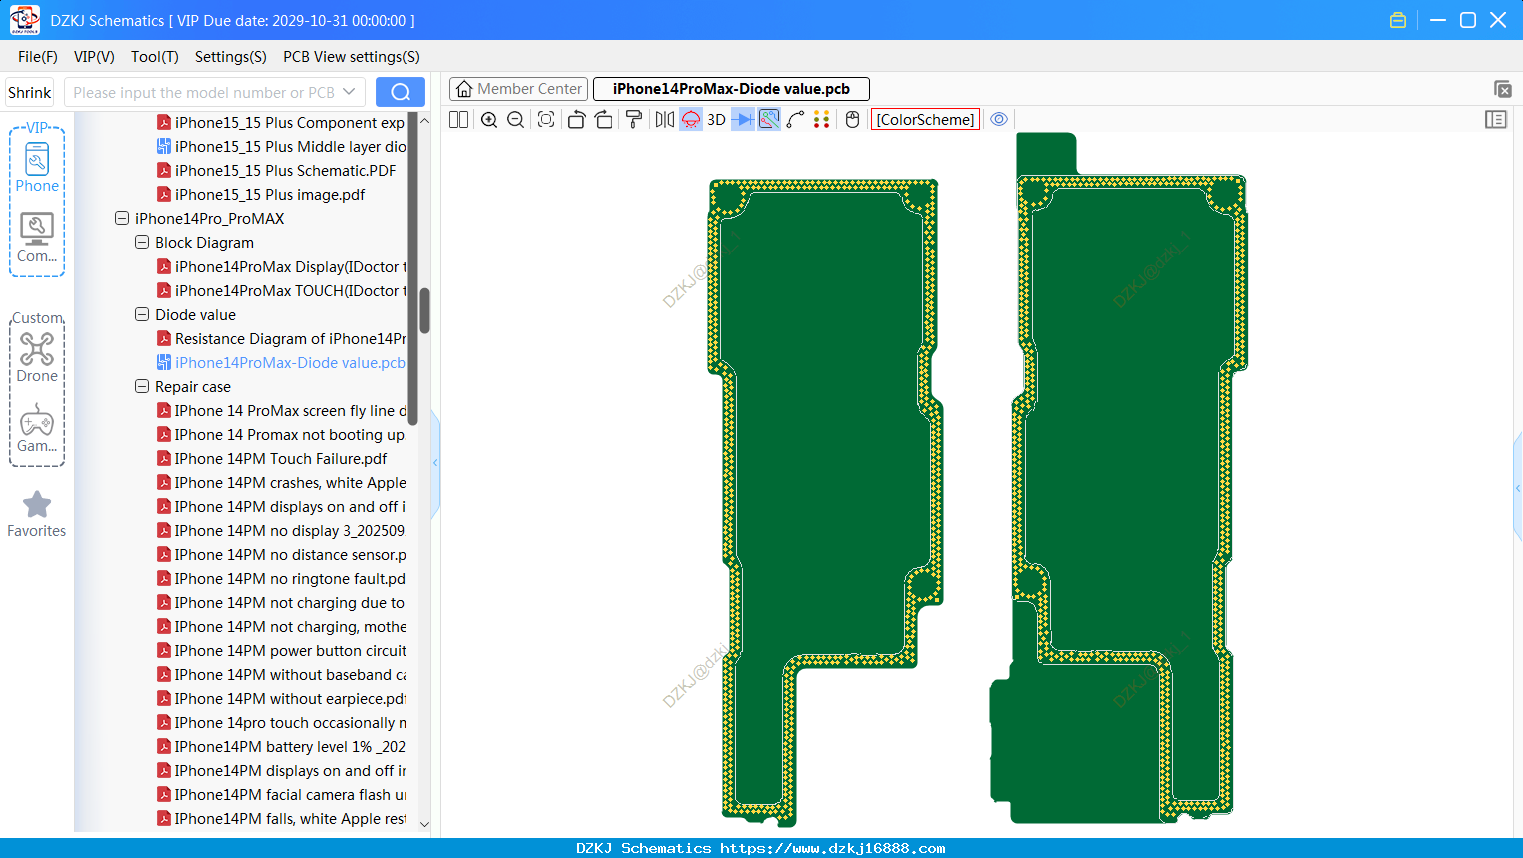This screenshot has width=1523, height=858.
Task: Toggle the eye visibility icon in toolbar
Action: (x=999, y=120)
